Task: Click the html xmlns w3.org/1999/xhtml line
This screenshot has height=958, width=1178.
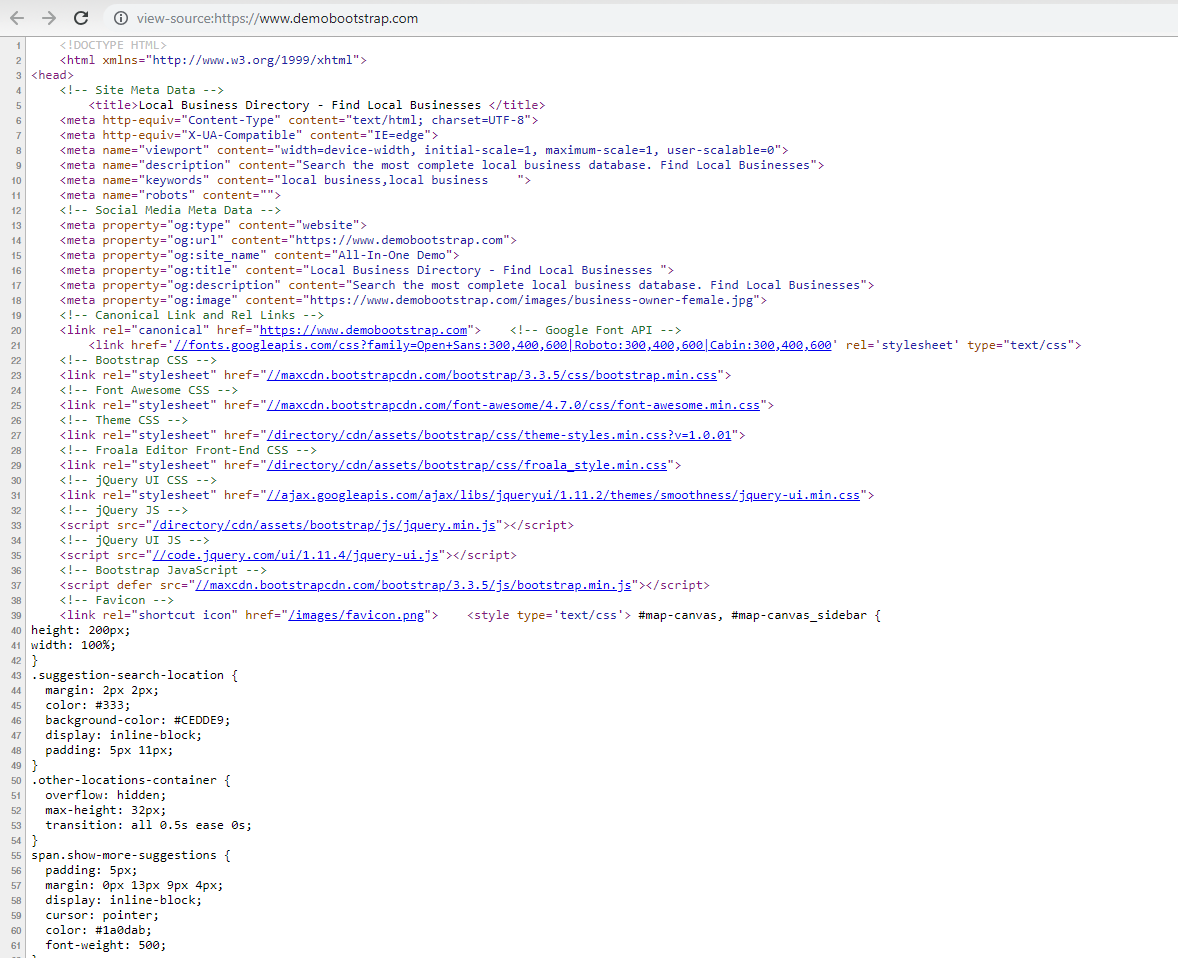Action: click(213, 60)
